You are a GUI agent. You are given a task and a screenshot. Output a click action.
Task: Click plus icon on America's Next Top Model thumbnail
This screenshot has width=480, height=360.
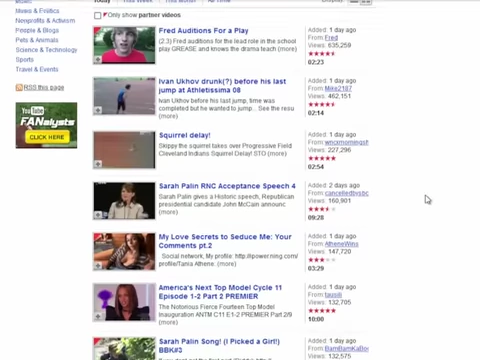point(98,316)
